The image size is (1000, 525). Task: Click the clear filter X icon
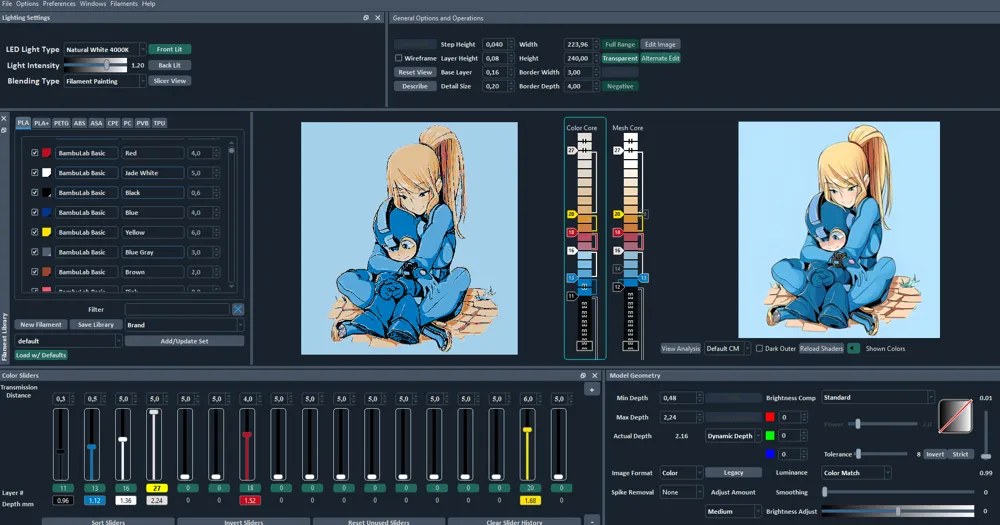238,310
